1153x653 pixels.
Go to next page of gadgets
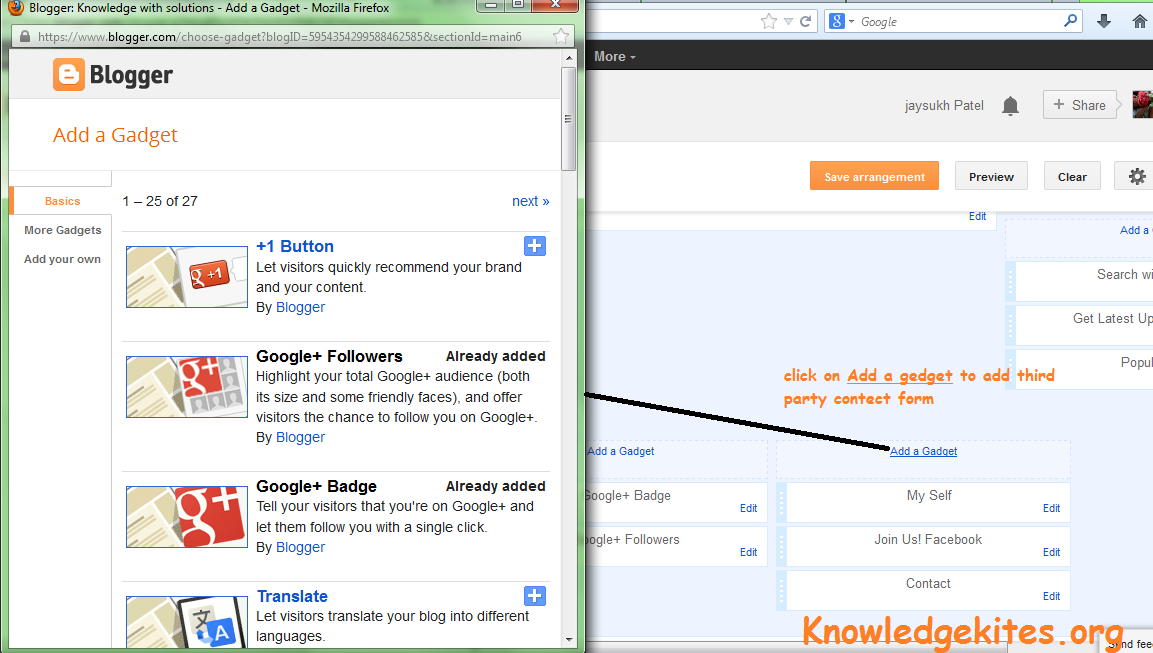coord(530,201)
